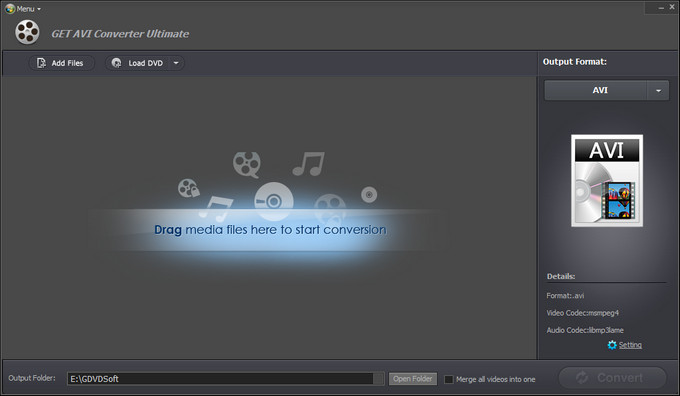Click the Open Folder button
The image size is (680, 396).
point(412,379)
